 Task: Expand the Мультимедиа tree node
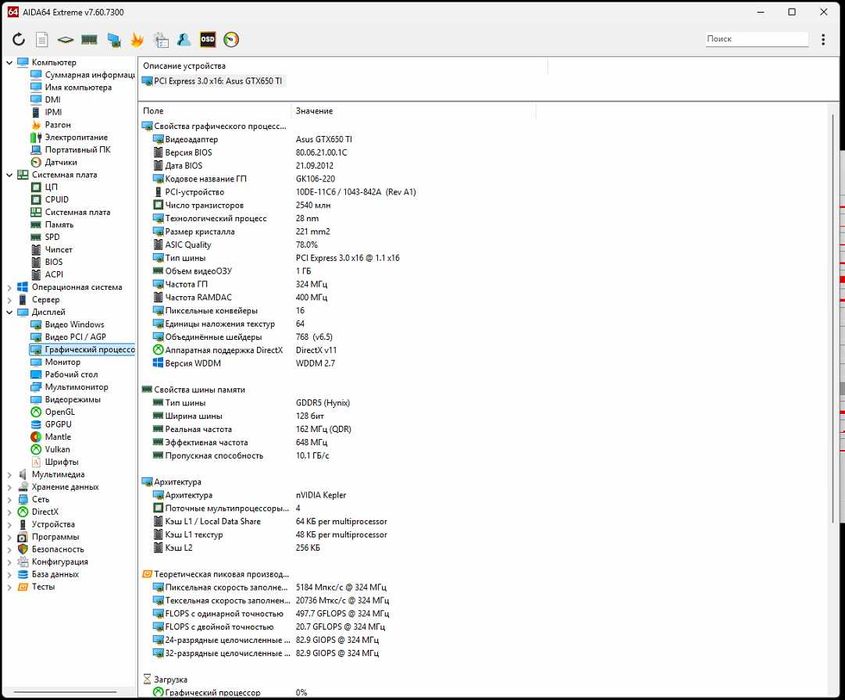coord(9,474)
